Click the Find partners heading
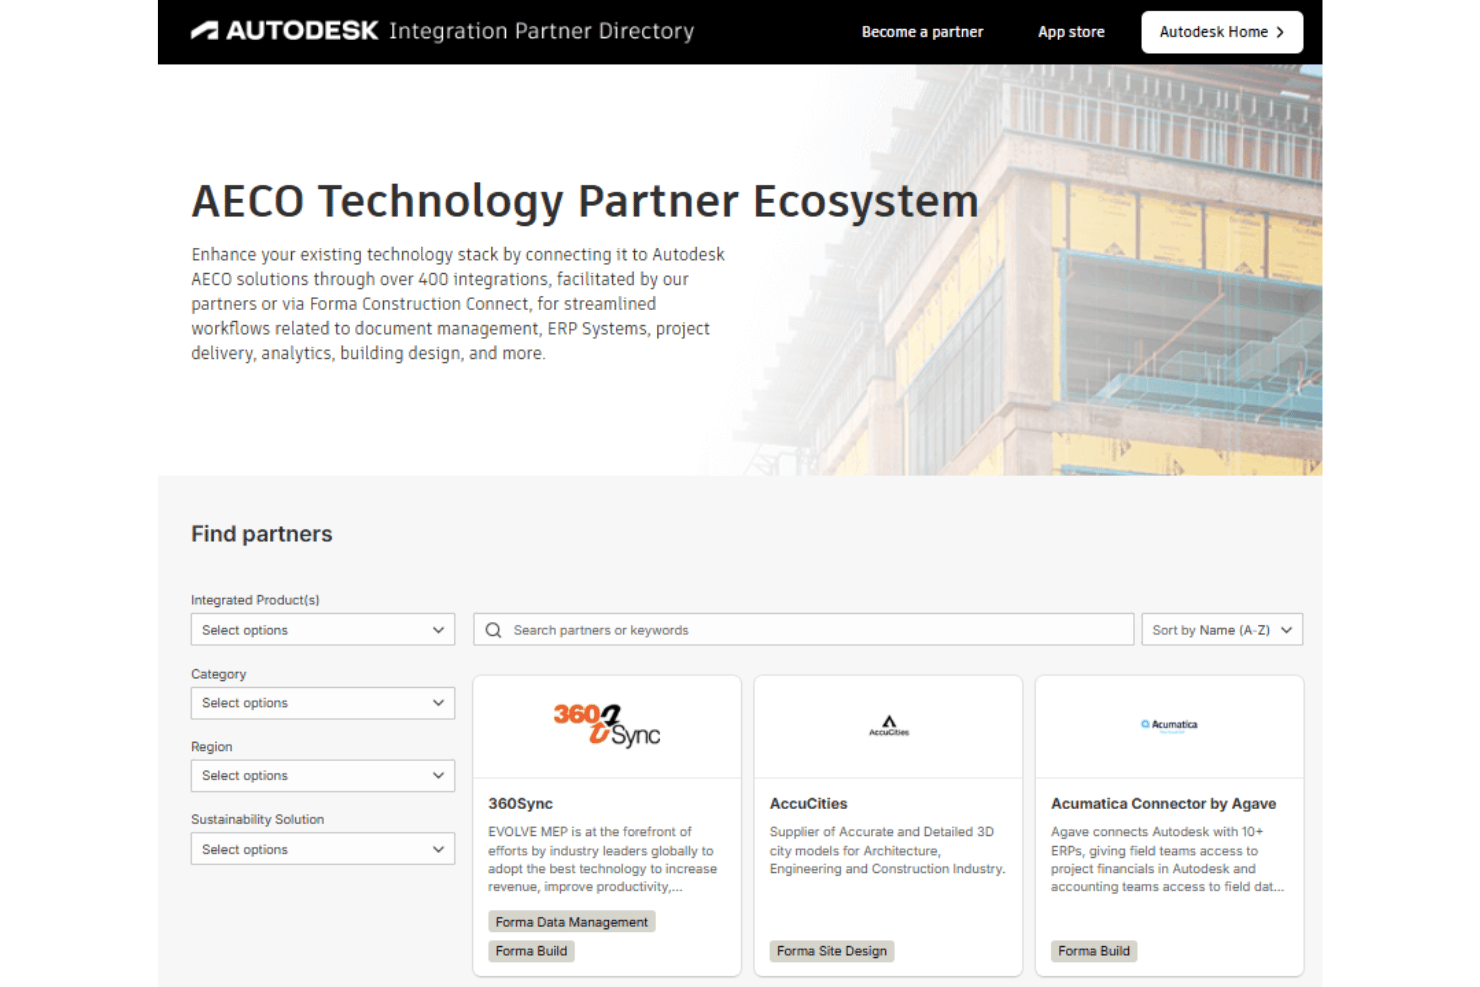Viewport: 1480px width, 987px height. point(262,534)
